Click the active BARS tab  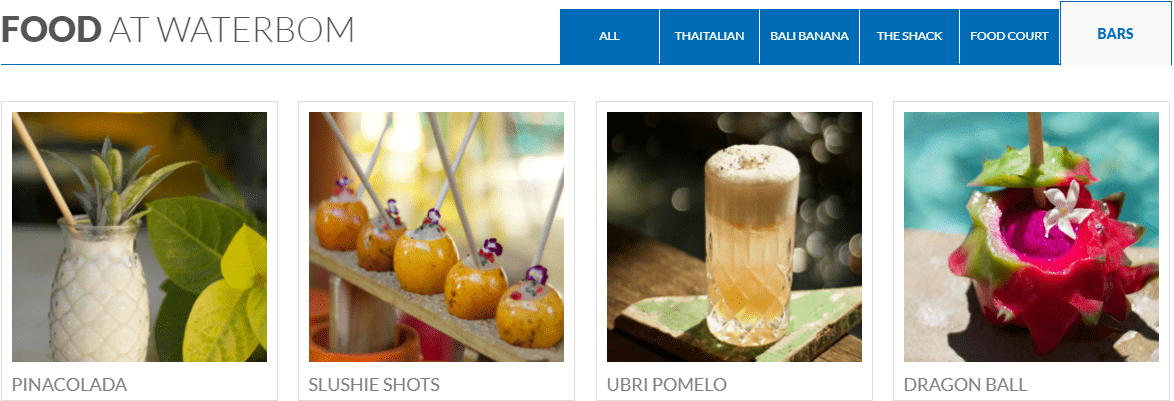(1116, 34)
